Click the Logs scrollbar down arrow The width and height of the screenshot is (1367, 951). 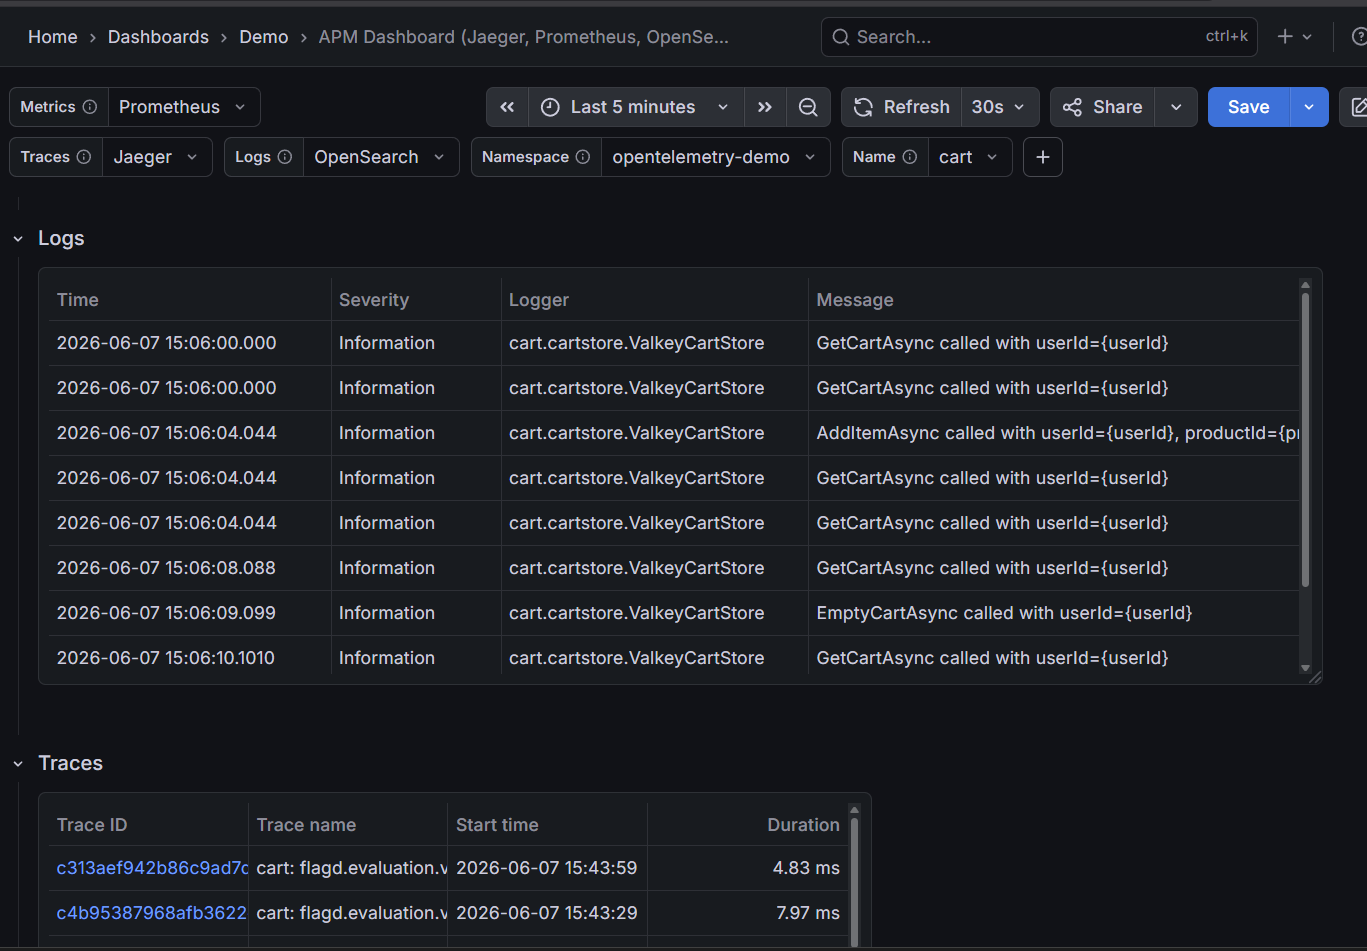coord(1305,668)
